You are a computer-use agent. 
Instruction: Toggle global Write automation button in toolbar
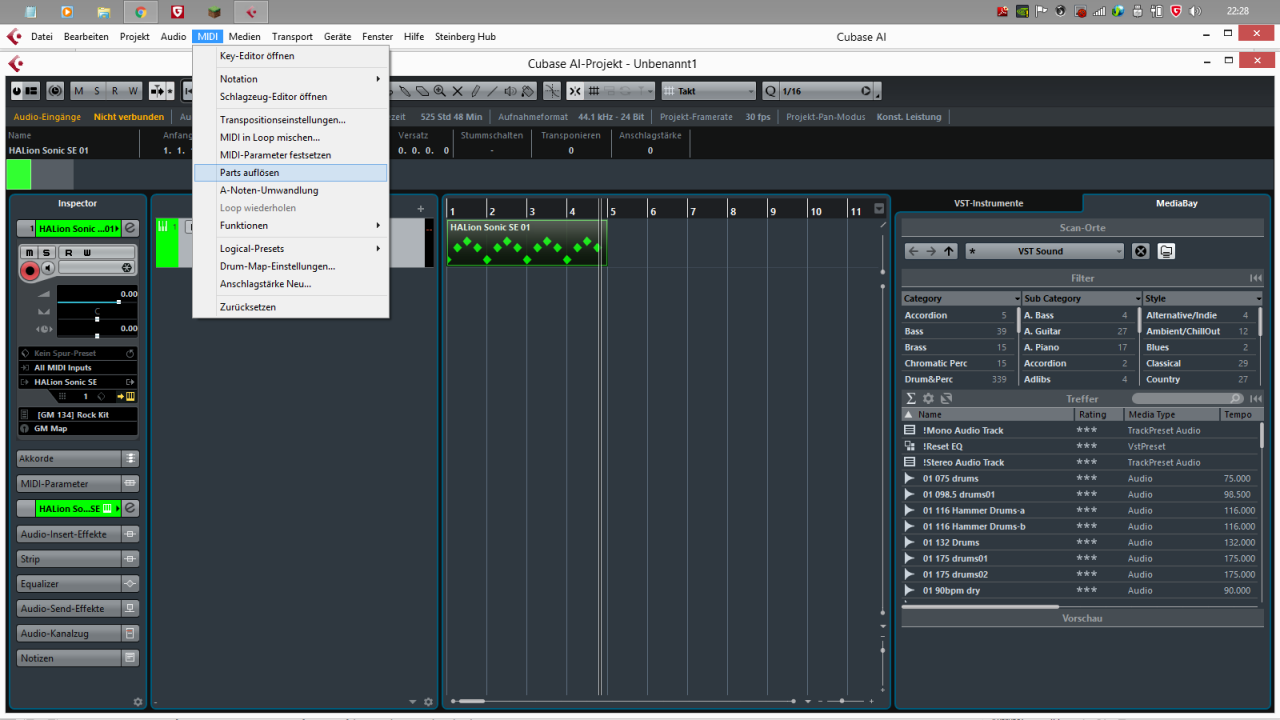point(133,91)
